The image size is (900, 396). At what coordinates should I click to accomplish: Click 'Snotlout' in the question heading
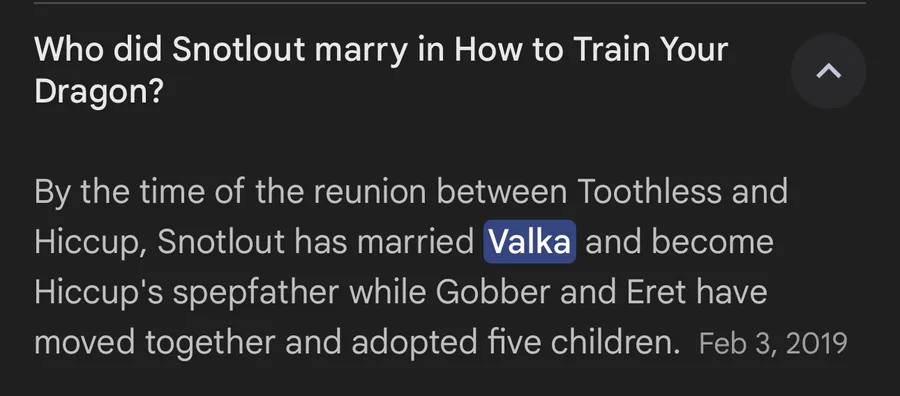pyautogui.click(x=239, y=49)
